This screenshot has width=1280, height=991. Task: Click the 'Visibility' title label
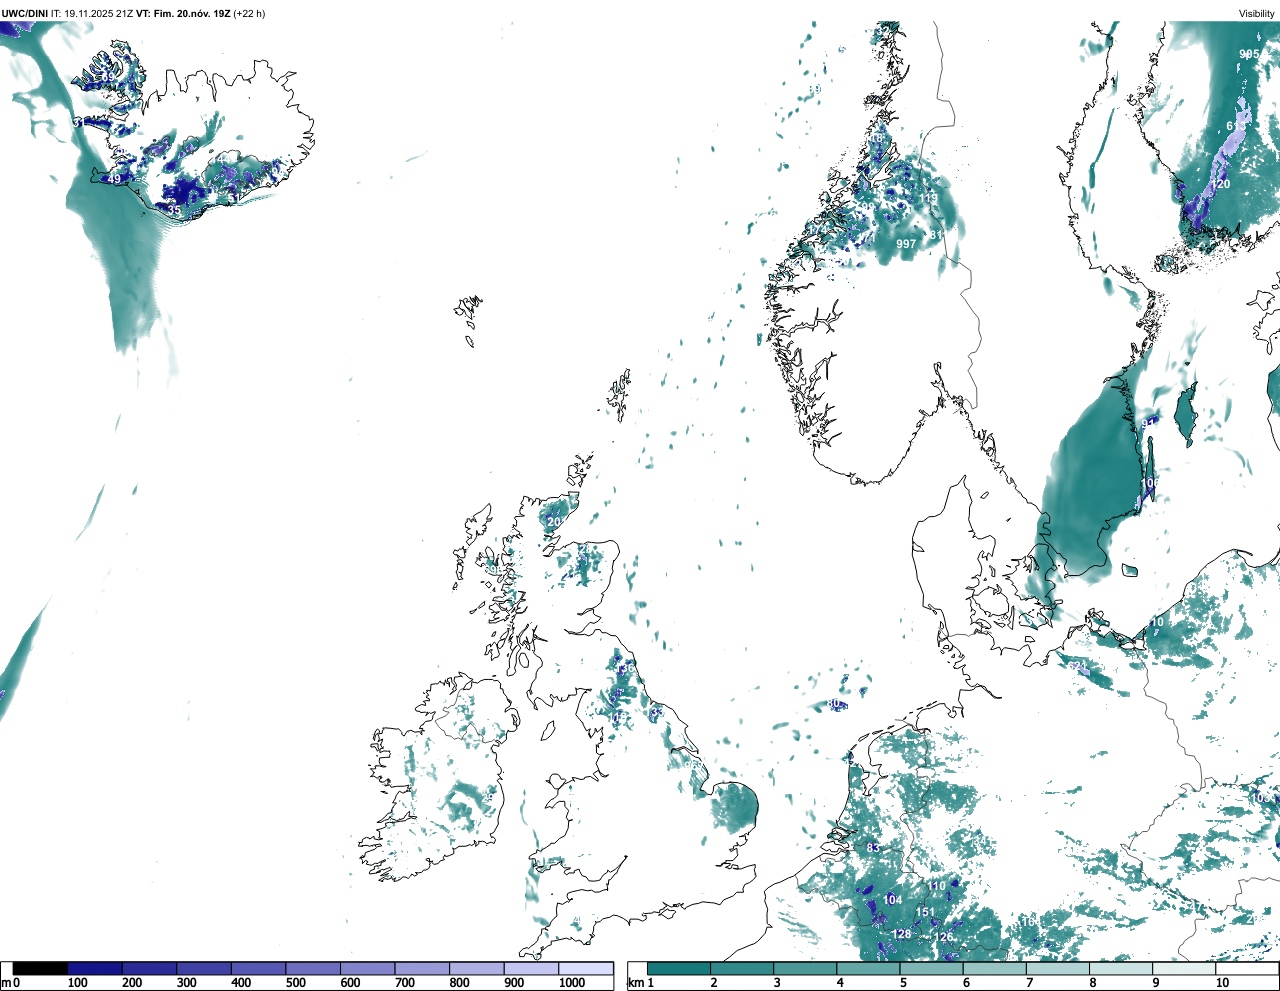click(1257, 14)
